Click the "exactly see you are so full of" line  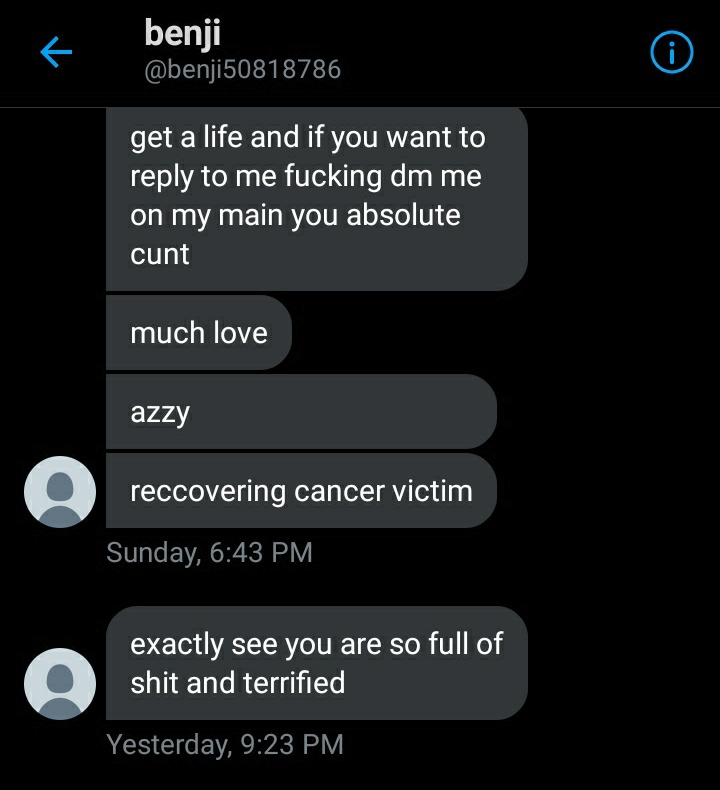(x=316, y=644)
